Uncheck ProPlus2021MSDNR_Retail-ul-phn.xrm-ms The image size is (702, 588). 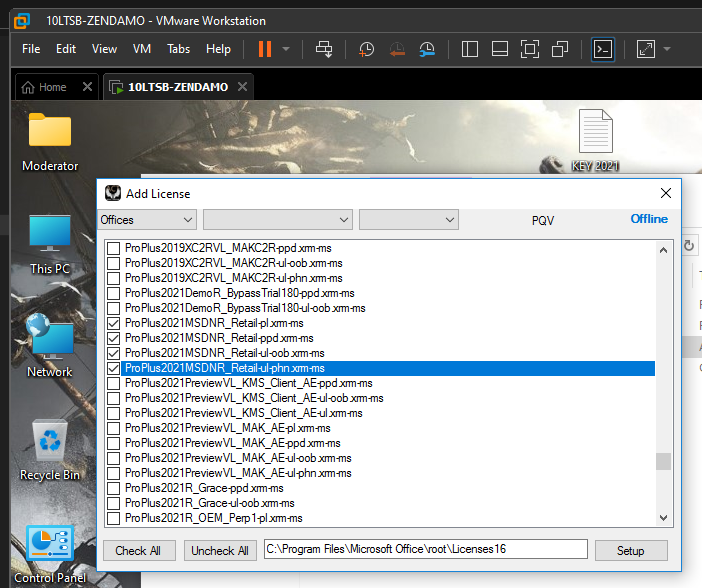click(x=114, y=368)
